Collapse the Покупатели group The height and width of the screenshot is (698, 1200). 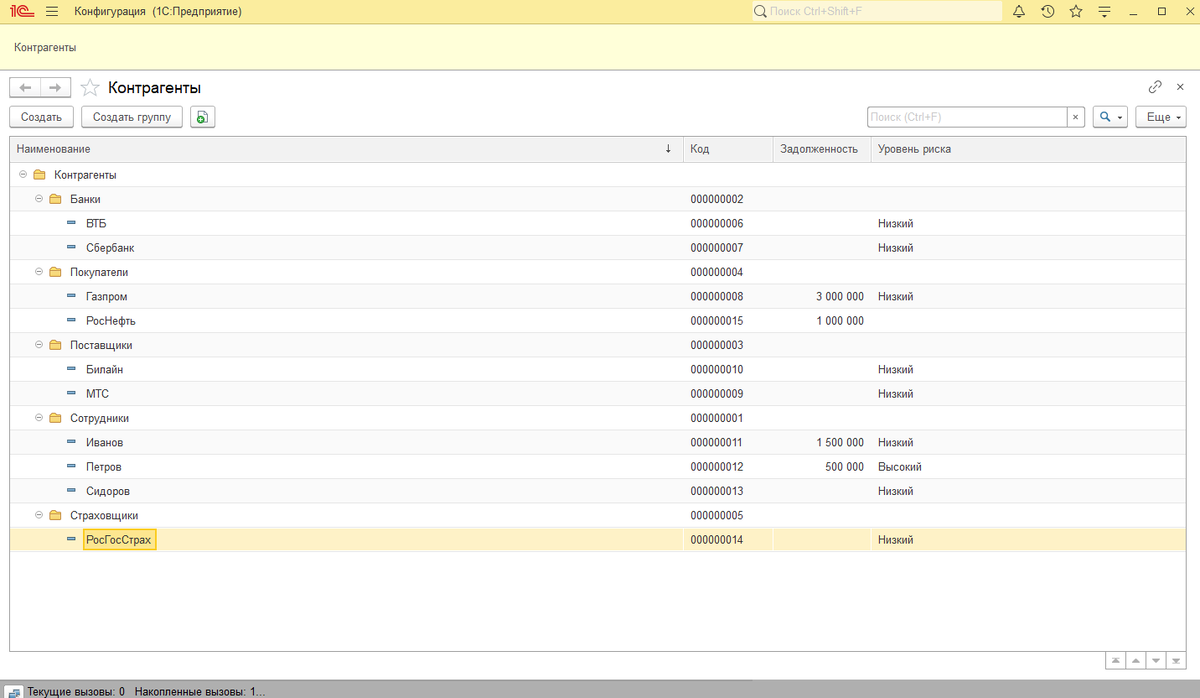(x=38, y=272)
